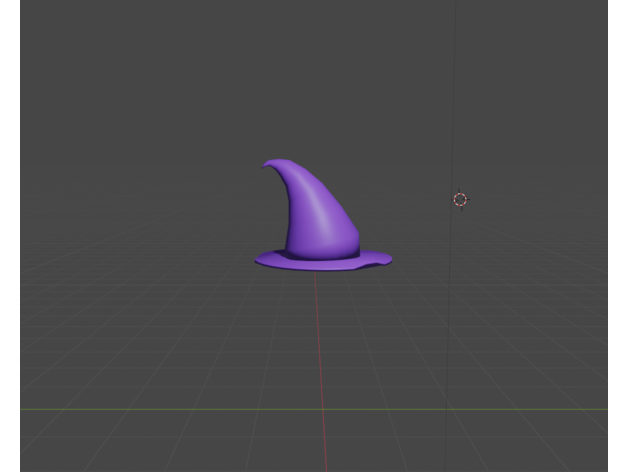Click the vertical line below the 3D cursor
This screenshot has height=472, width=628.
click(450, 320)
